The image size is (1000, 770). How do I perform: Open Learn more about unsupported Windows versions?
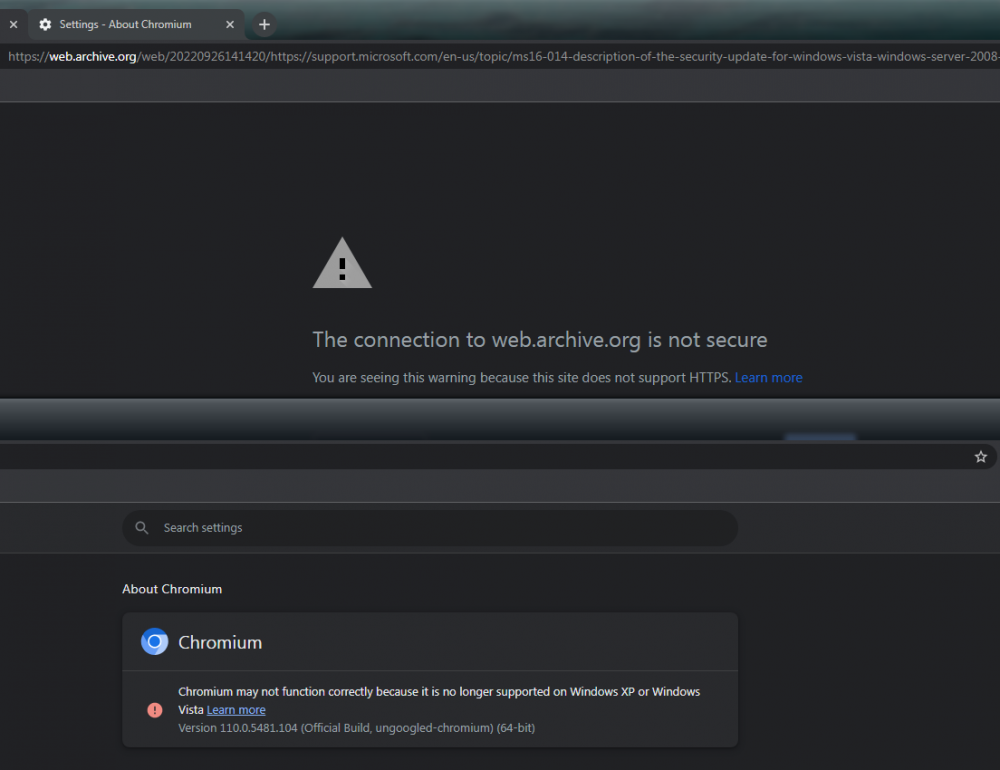tap(236, 709)
